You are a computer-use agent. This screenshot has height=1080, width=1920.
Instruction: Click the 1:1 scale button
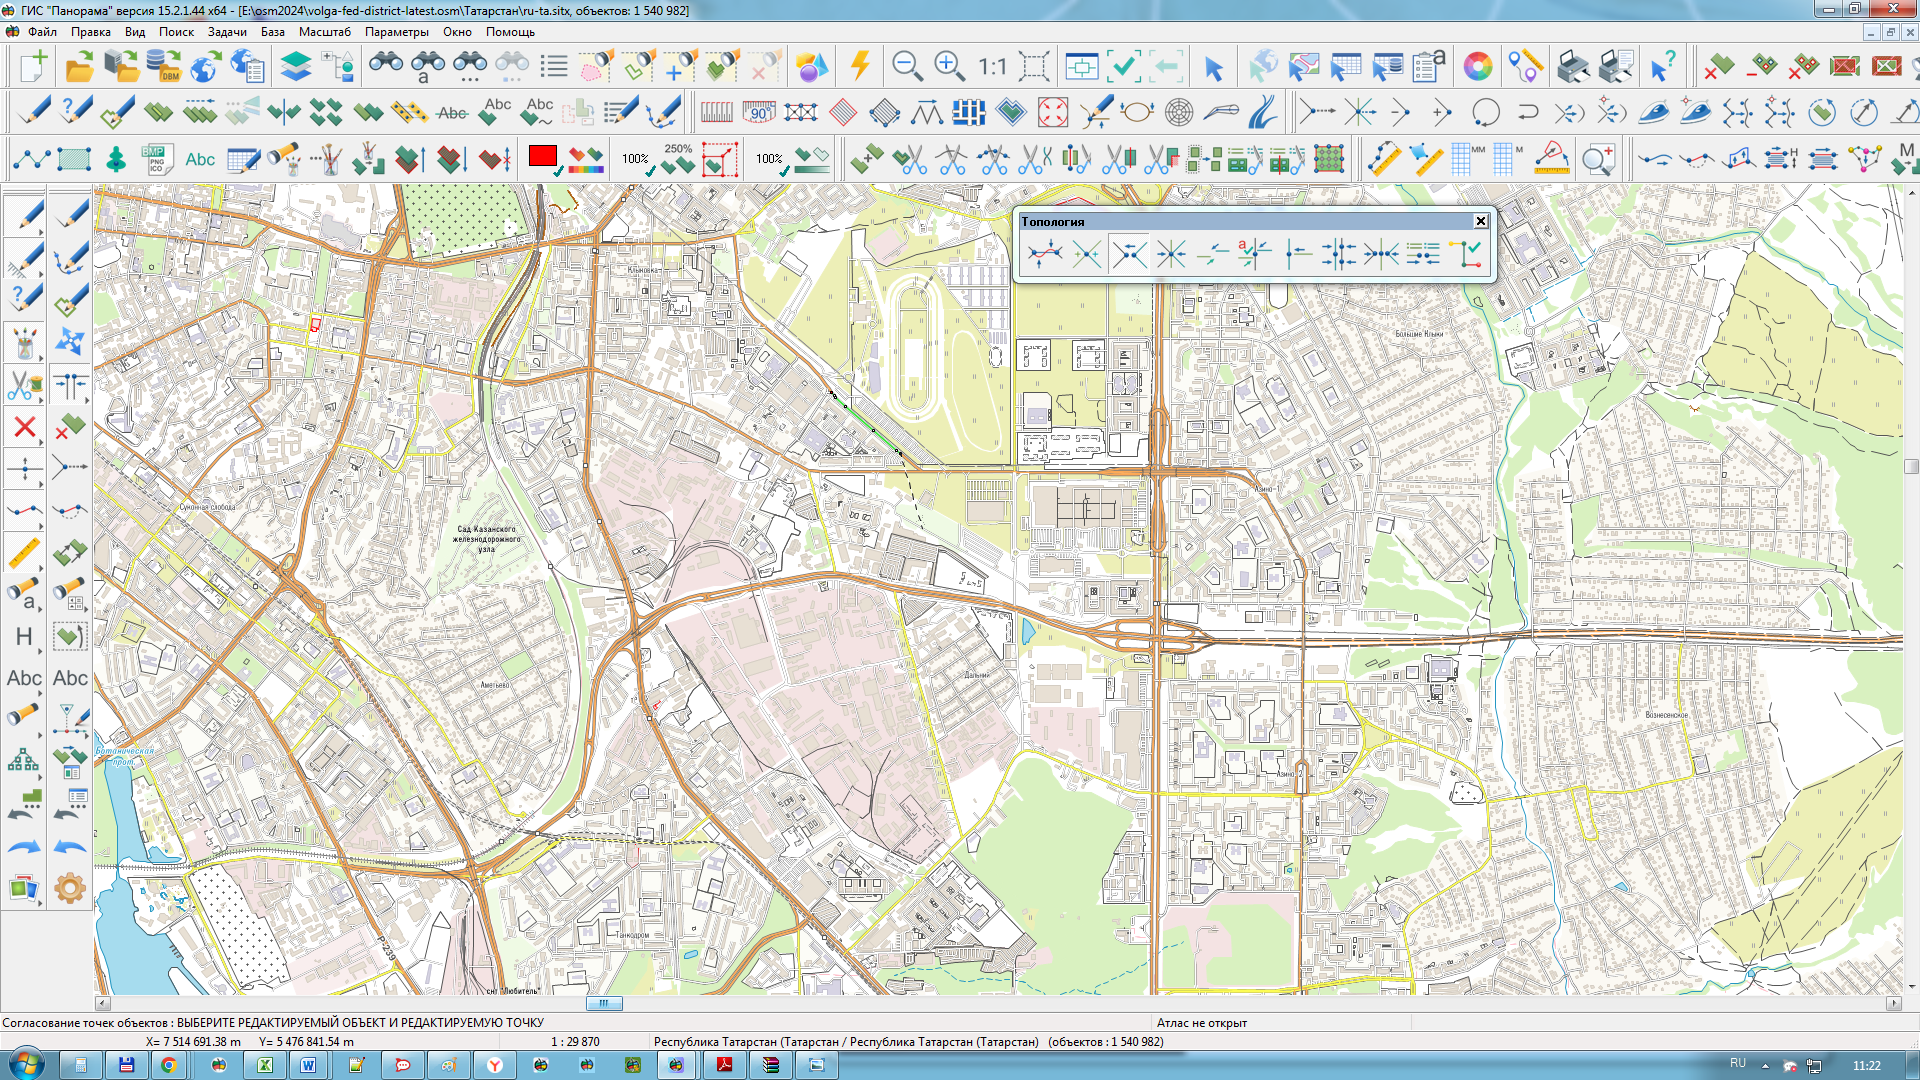991,67
